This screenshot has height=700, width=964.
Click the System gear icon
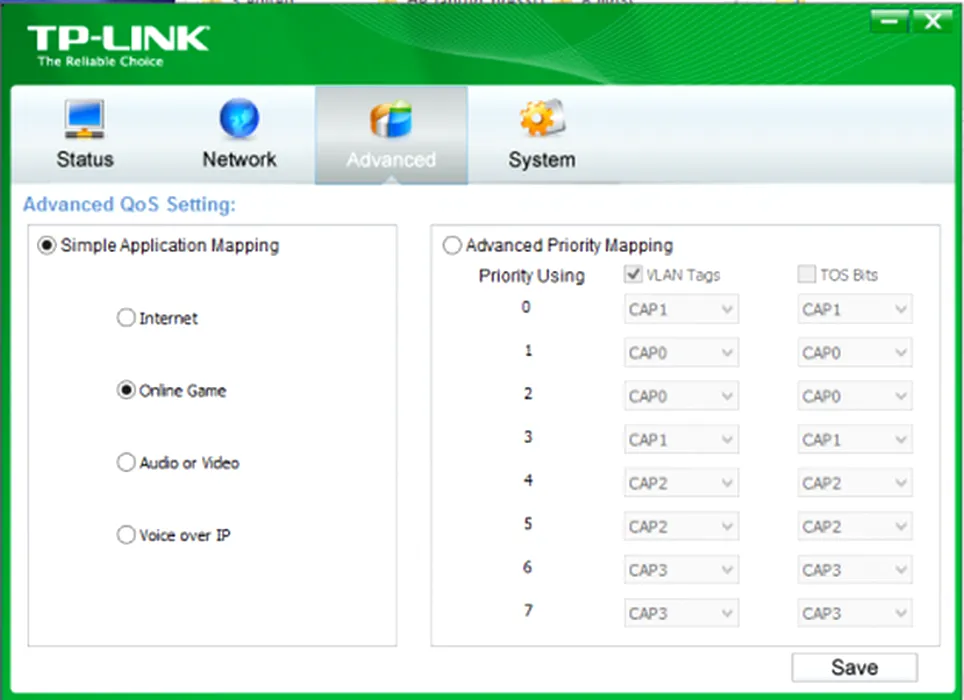541,120
